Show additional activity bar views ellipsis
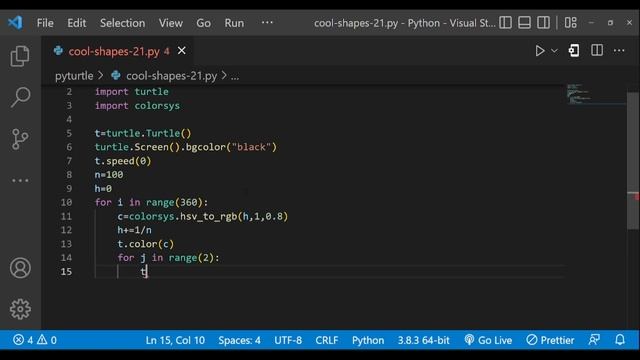640x360 pixels. (x=20, y=180)
